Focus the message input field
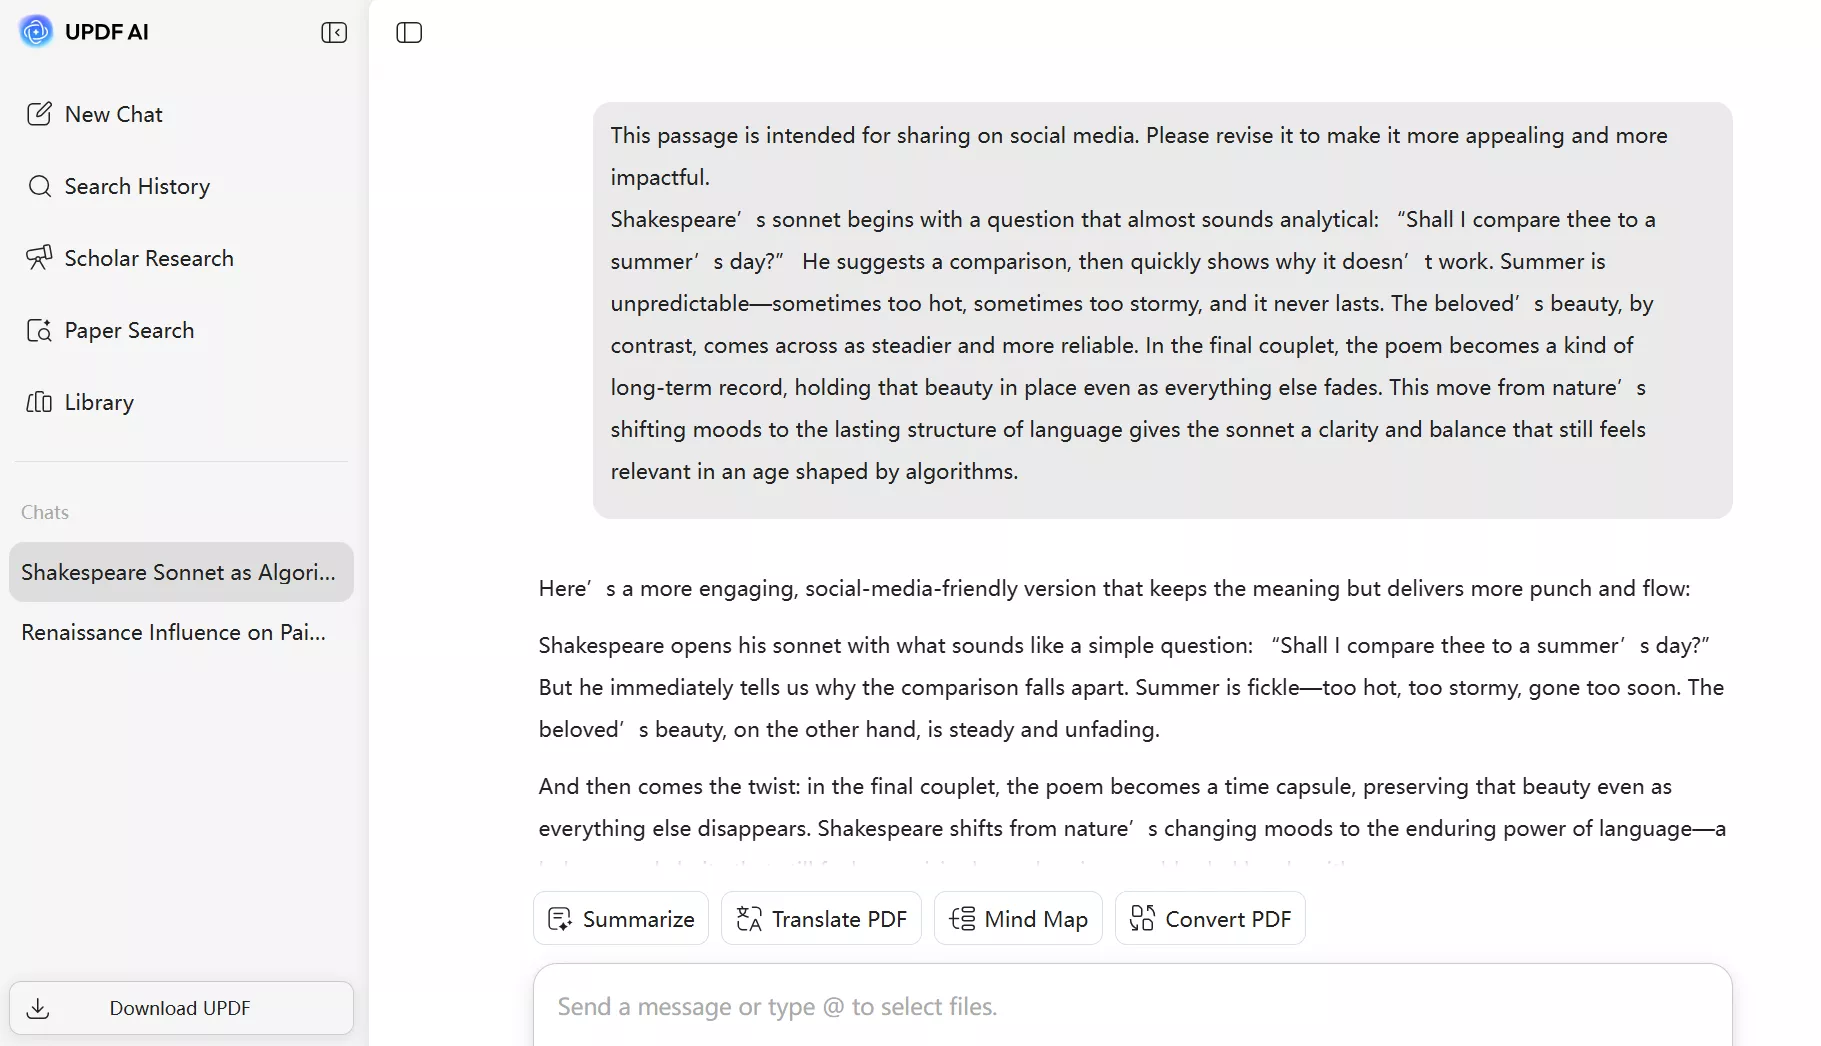This screenshot has height=1046, width=1821. [1130, 1007]
